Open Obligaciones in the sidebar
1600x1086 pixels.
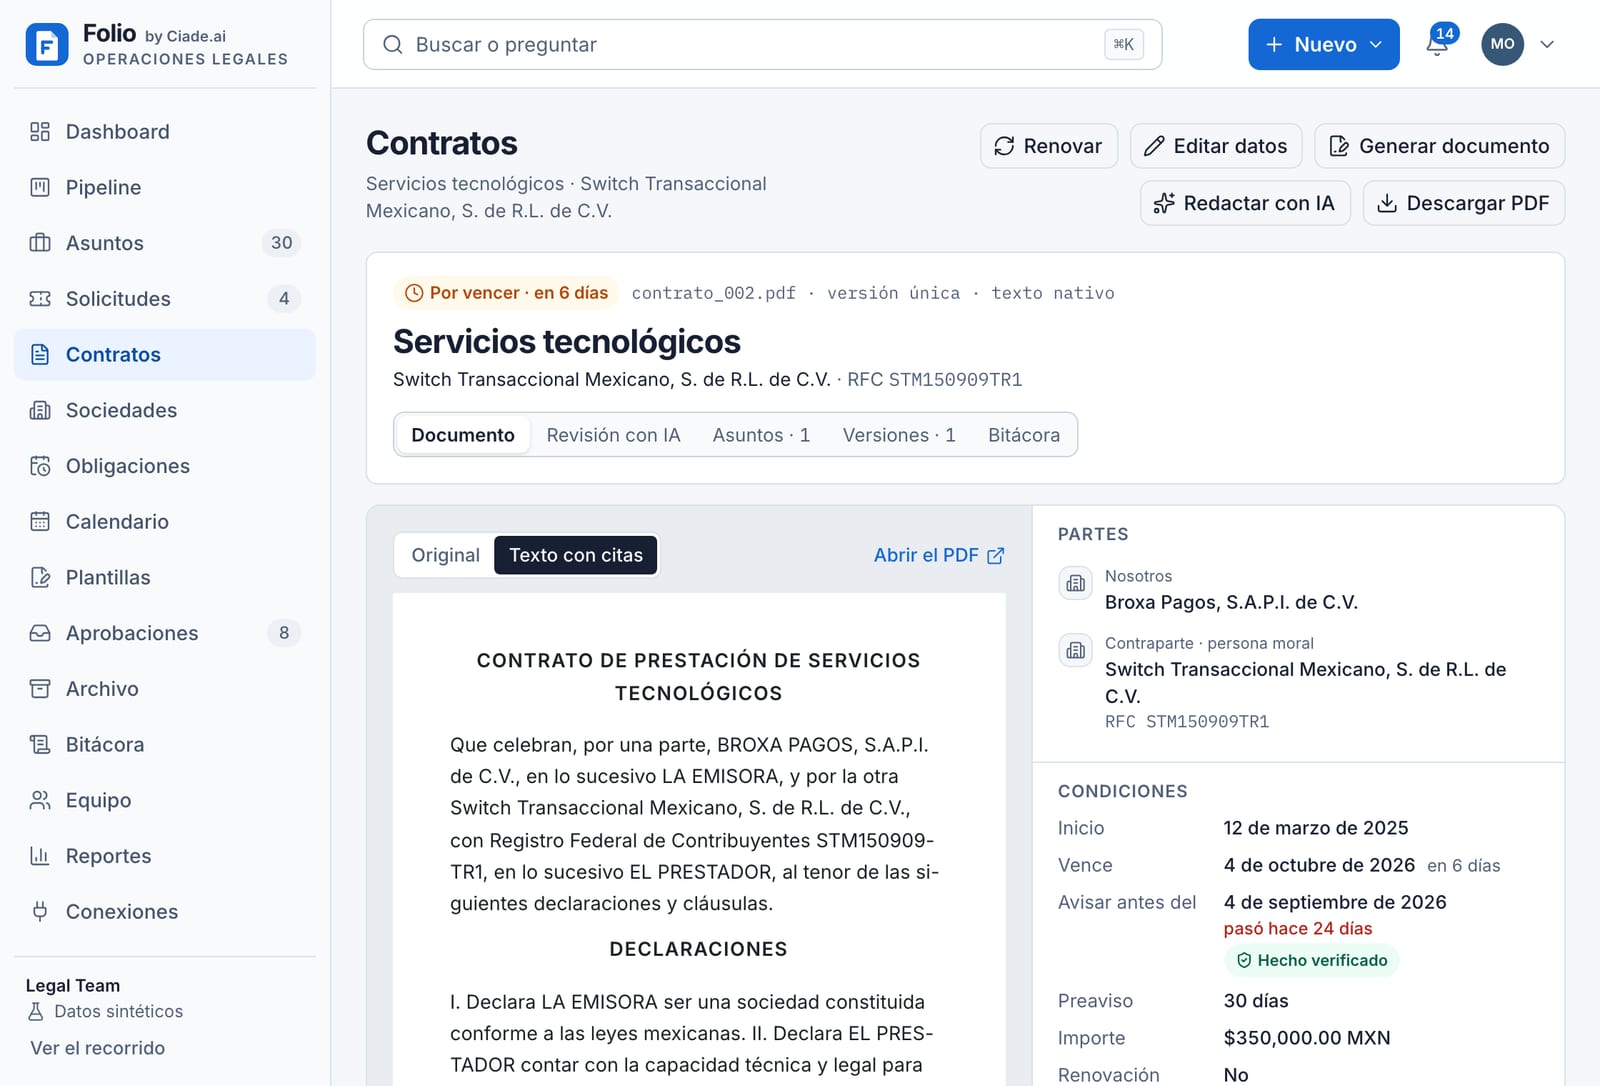pos(165,466)
